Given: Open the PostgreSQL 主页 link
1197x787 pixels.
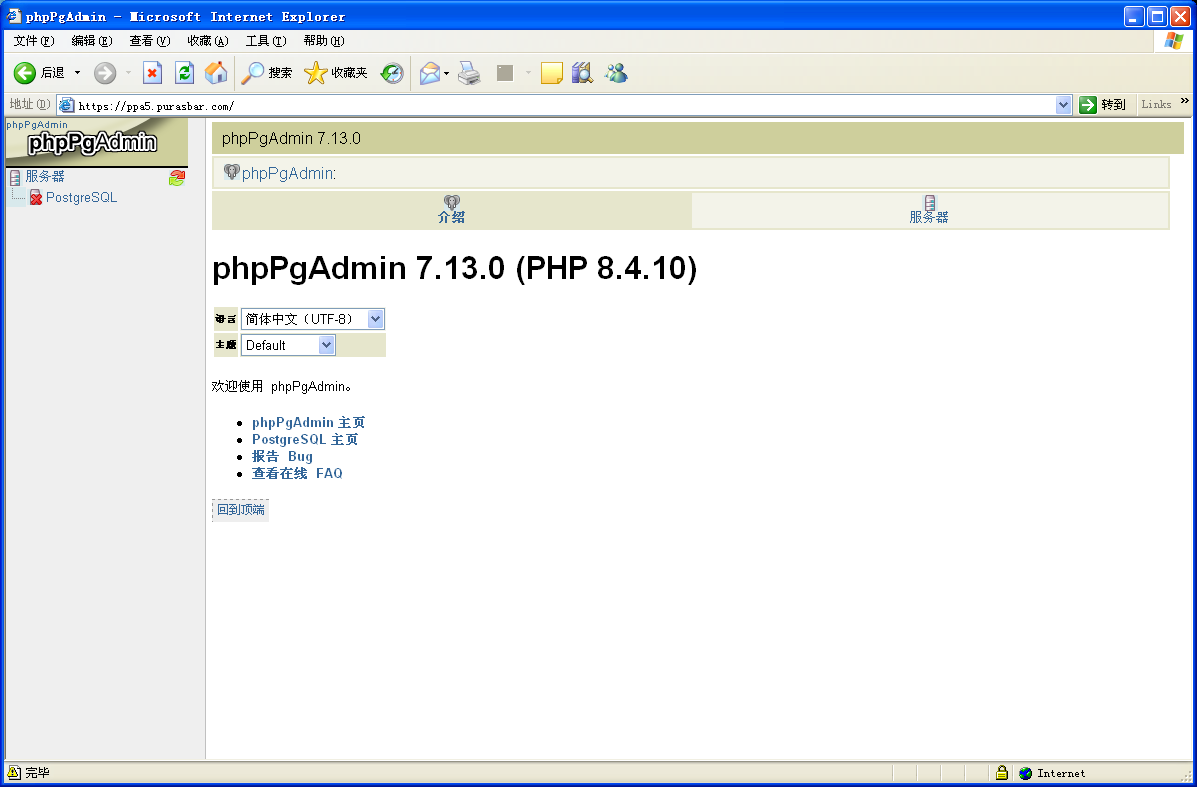Looking at the screenshot, I should [305, 440].
